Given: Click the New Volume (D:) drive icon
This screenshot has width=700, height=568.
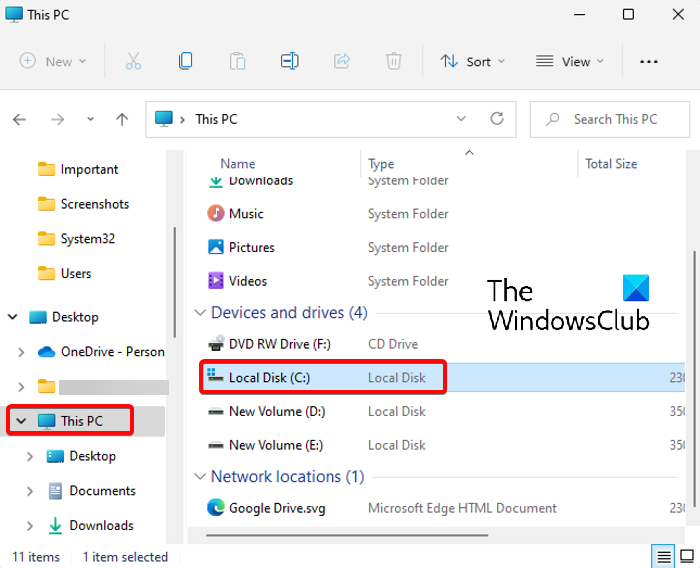Looking at the screenshot, I should point(216,411).
